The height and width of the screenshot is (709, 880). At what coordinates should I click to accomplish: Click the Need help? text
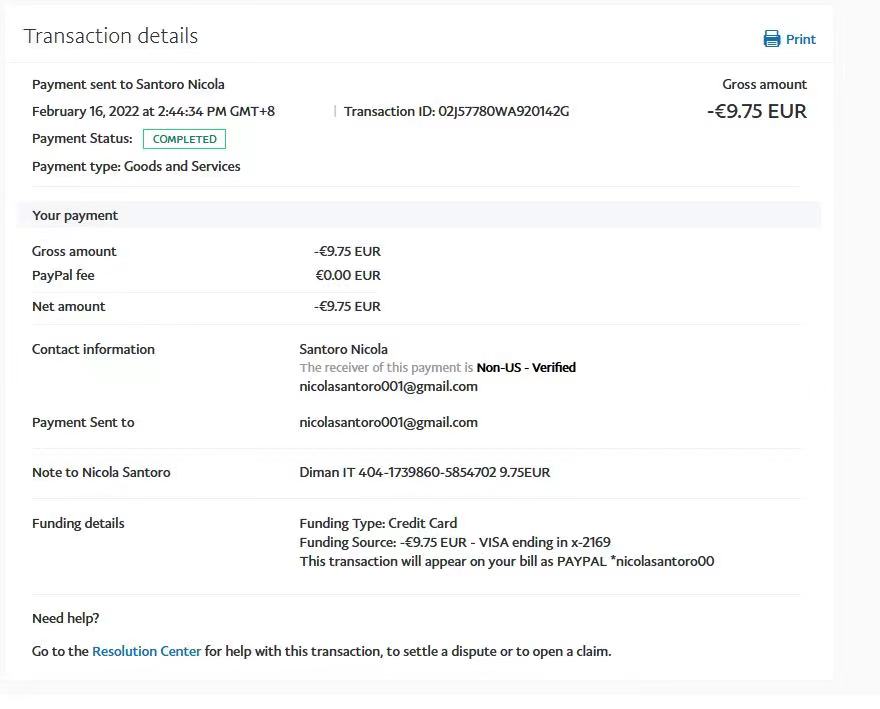pyautogui.click(x=66, y=619)
